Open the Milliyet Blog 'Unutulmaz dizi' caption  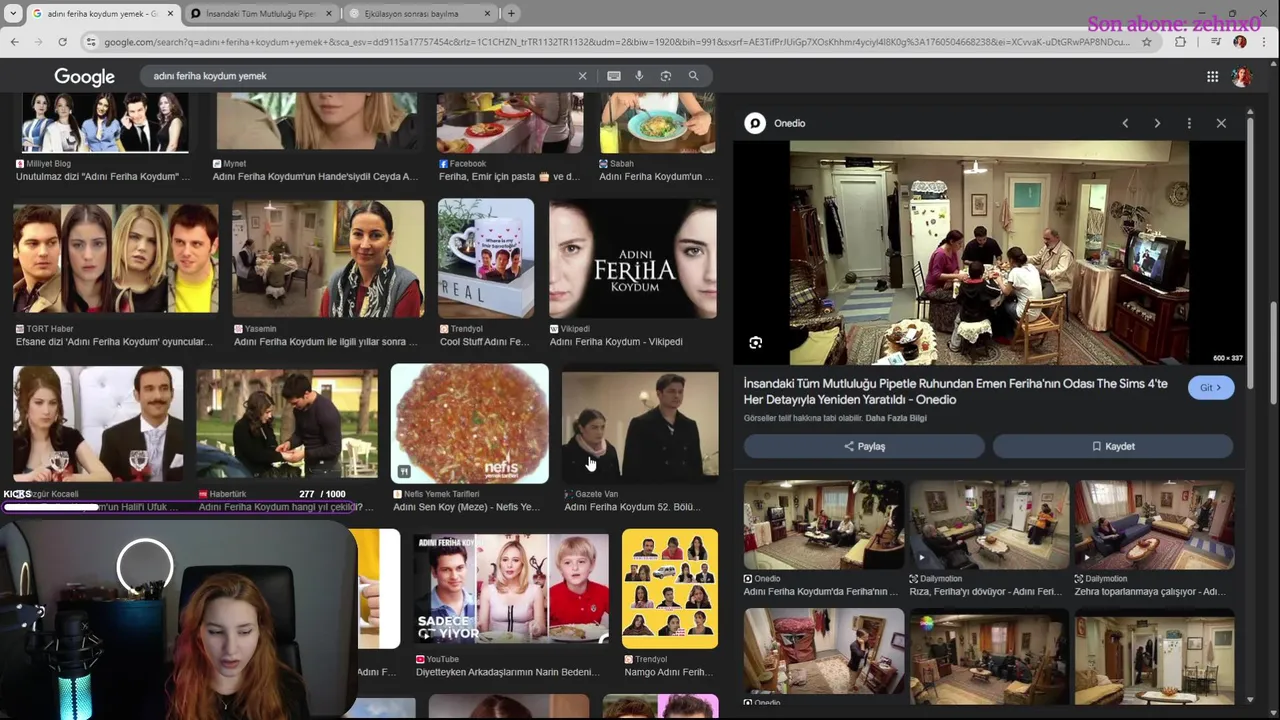coord(102,177)
